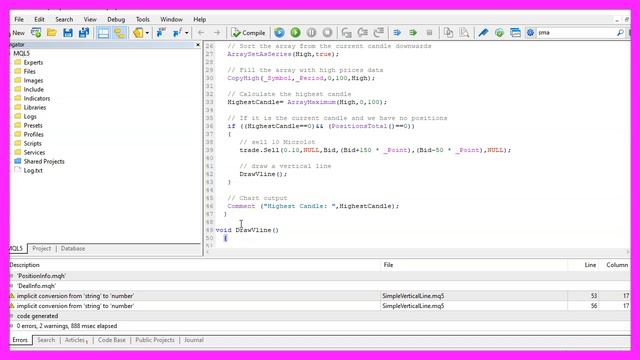Open the Edit menu

point(39,19)
